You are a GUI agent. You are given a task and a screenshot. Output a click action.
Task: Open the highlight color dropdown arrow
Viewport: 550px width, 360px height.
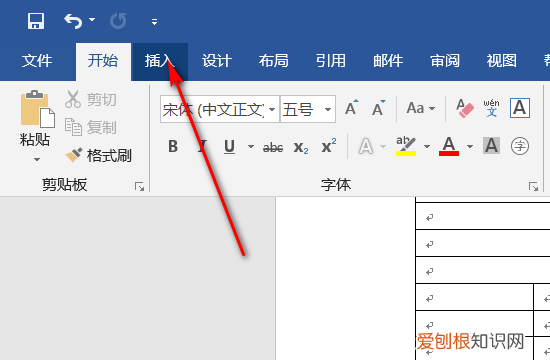427,146
